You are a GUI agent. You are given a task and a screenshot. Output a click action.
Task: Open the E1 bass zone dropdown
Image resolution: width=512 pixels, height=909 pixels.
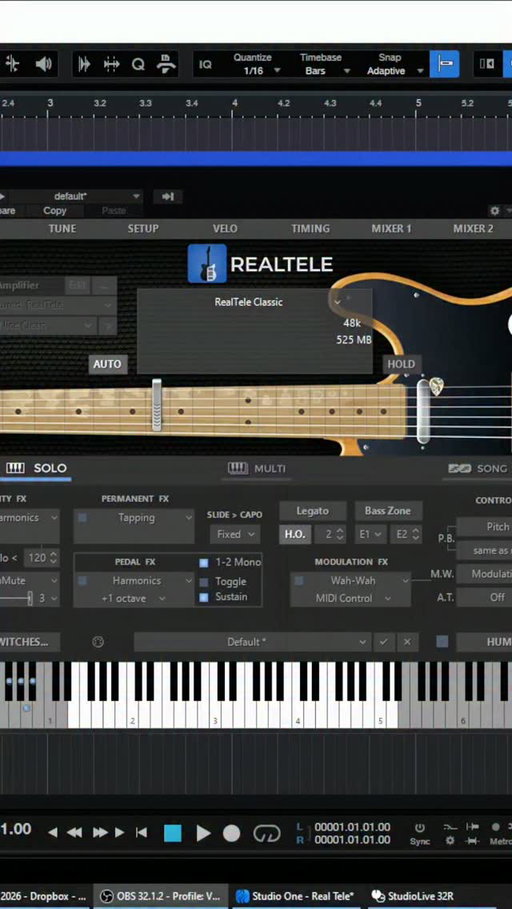(370, 535)
